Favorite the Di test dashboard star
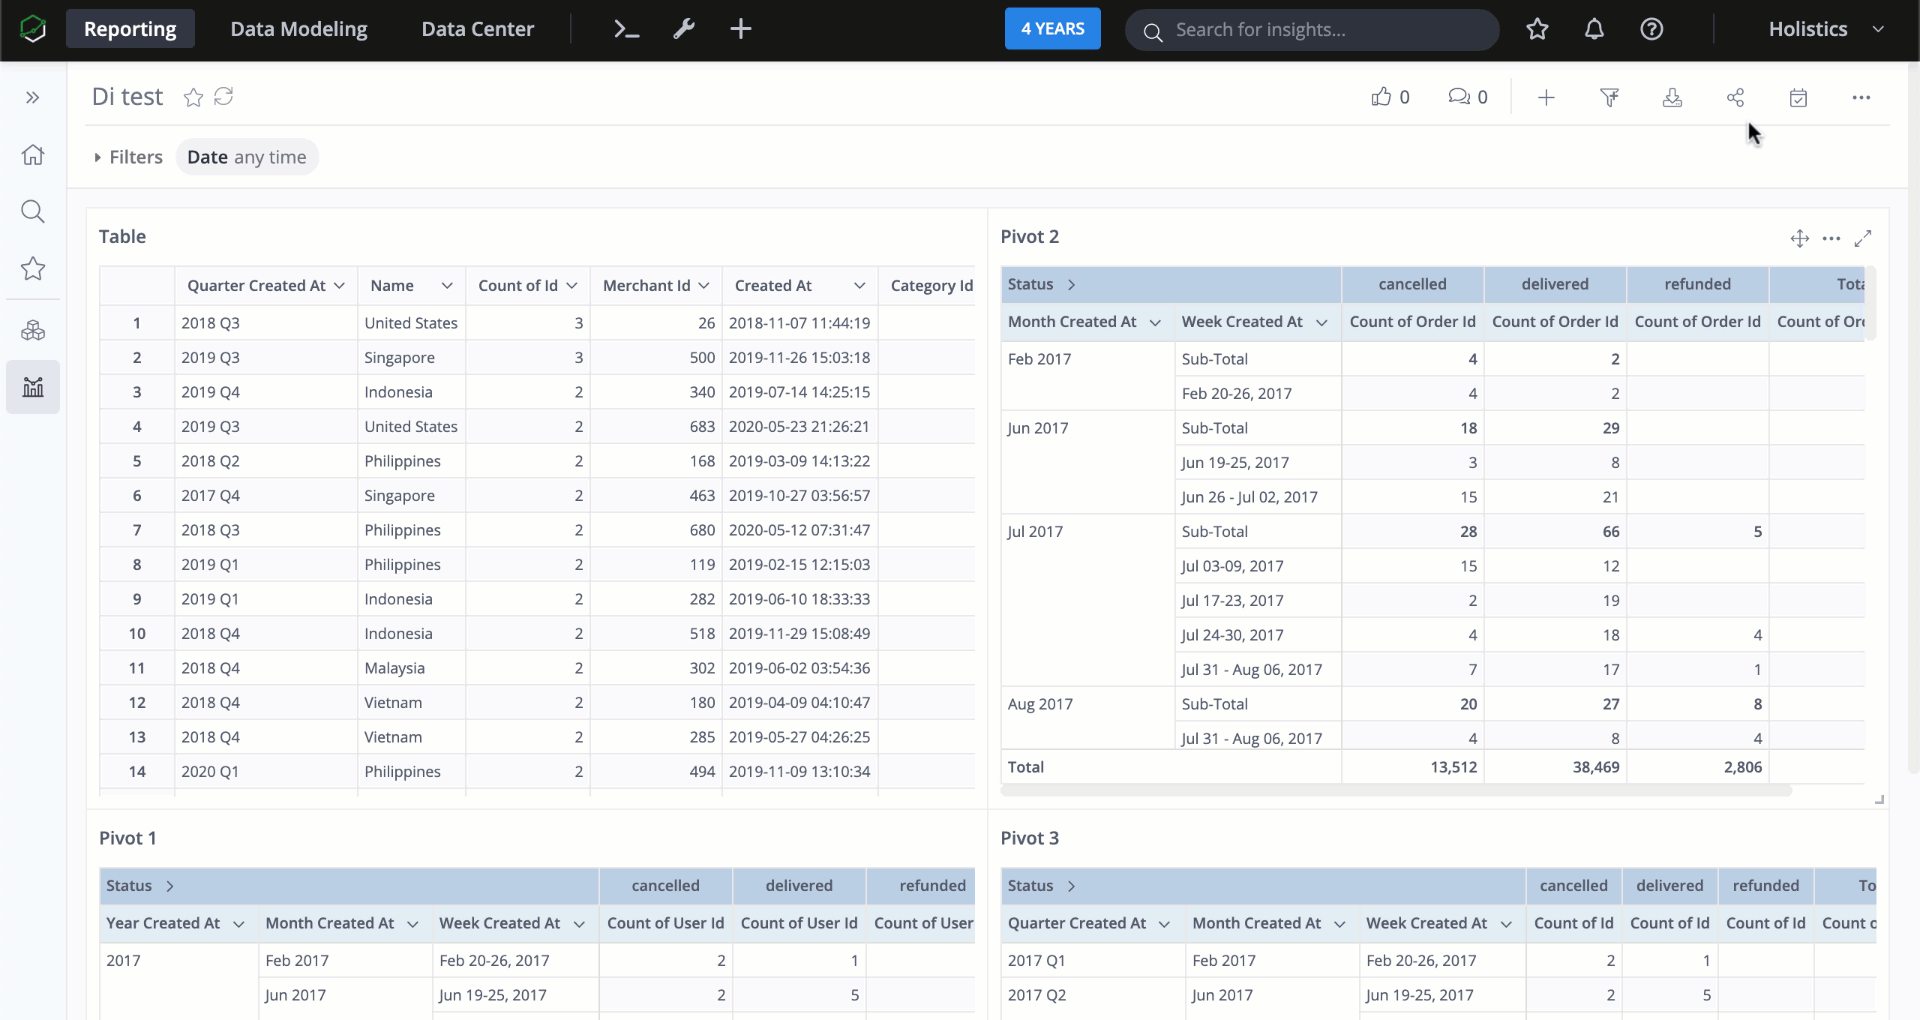 point(194,97)
